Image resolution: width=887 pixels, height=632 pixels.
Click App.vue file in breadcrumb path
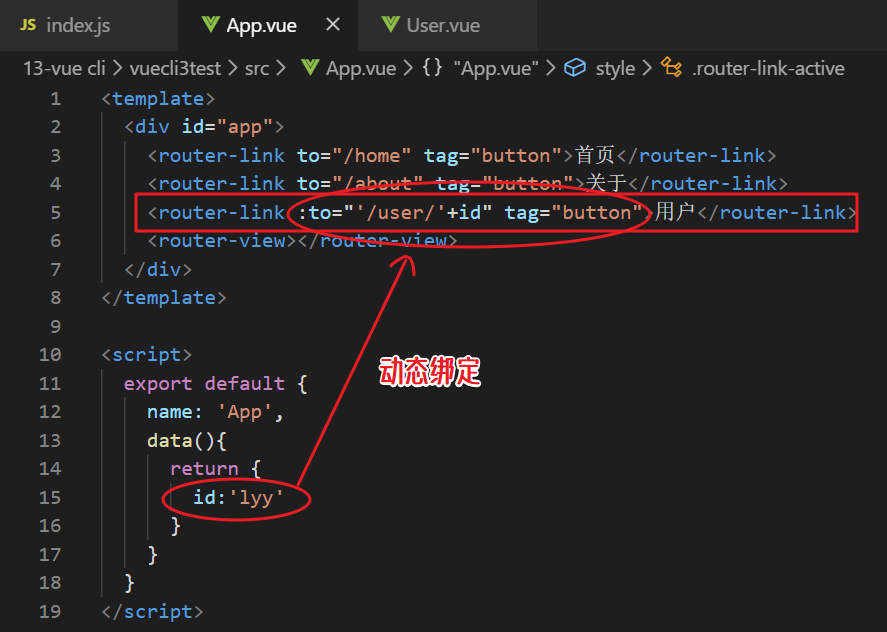(x=361, y=68)
